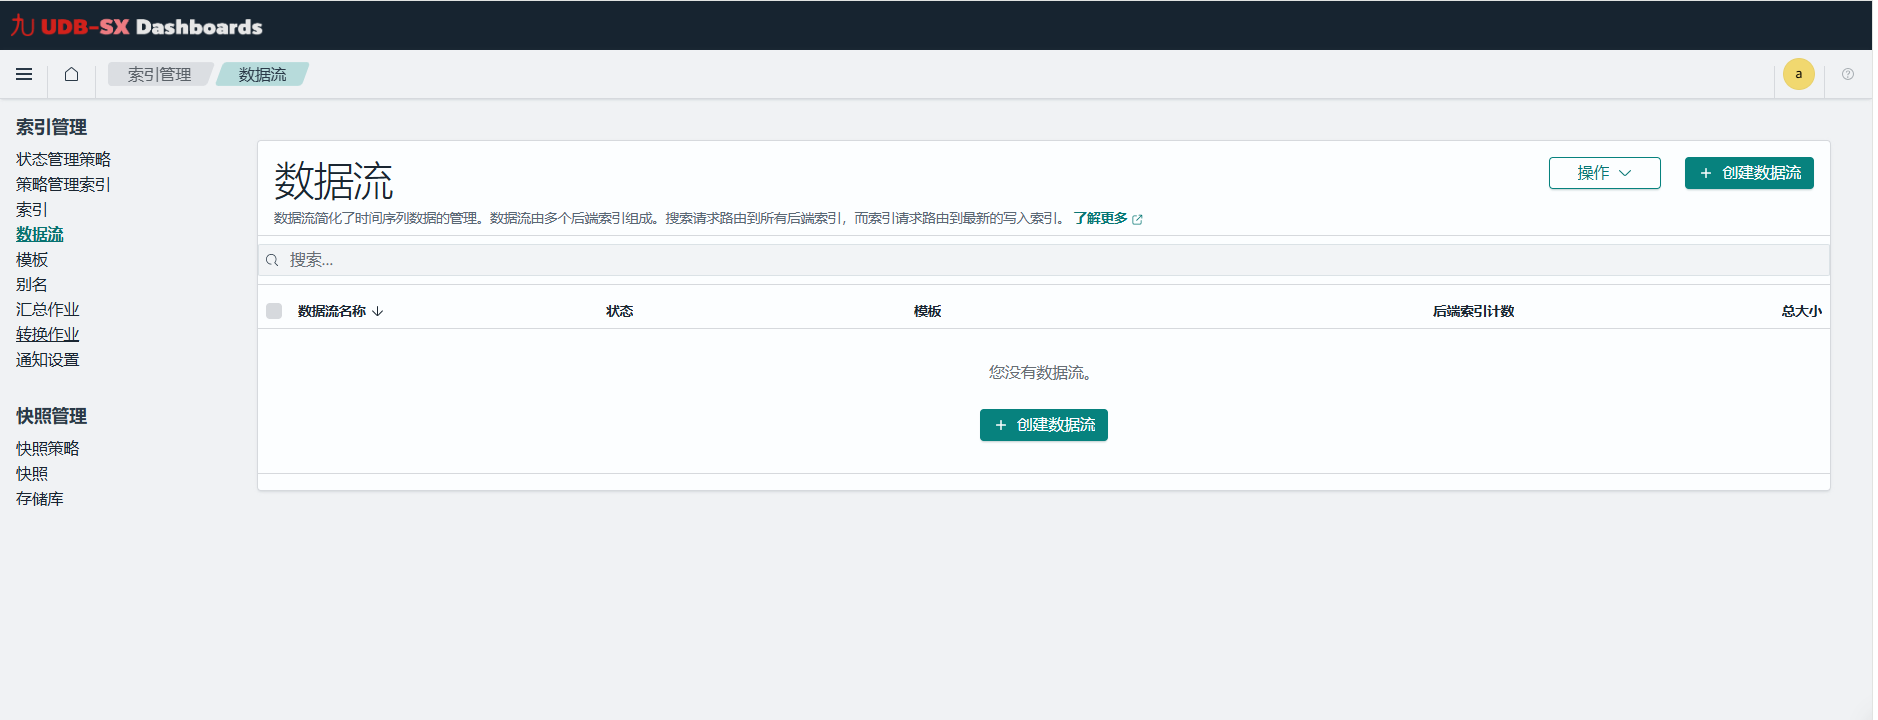Open 状态管理策略 in the sidebar
Viewport: 1878px width, 720px height.
63,159
